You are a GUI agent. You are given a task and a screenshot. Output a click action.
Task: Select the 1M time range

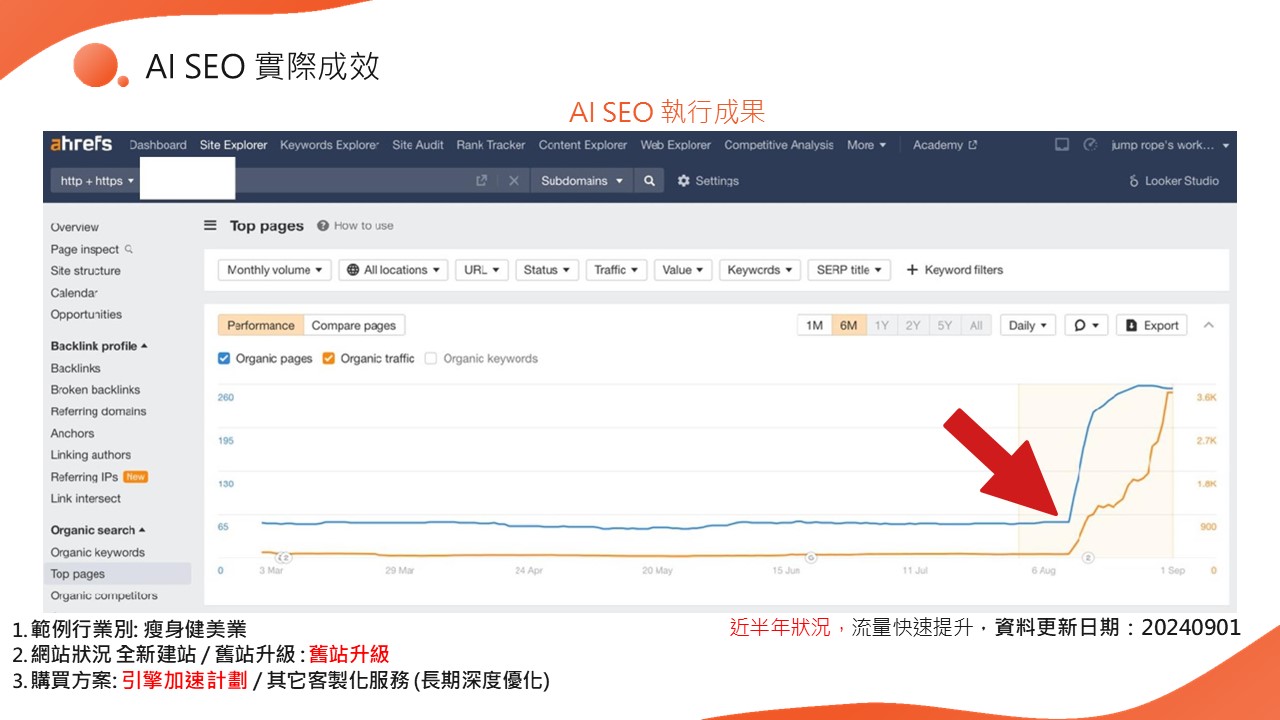(x=814, y=325)
